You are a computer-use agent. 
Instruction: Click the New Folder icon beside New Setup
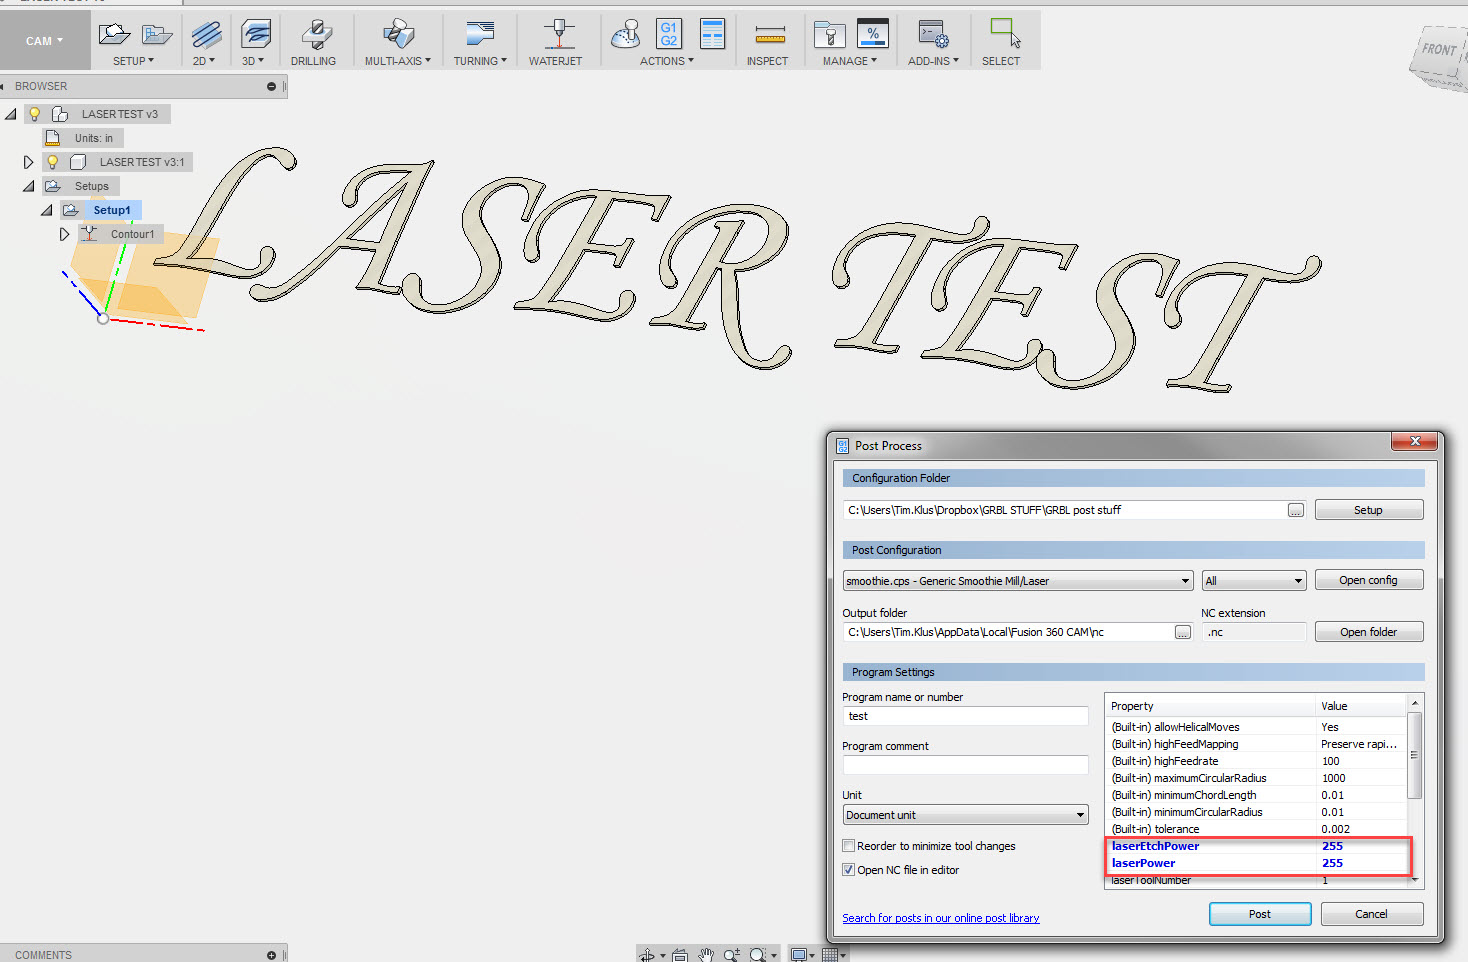click(157, 34)
